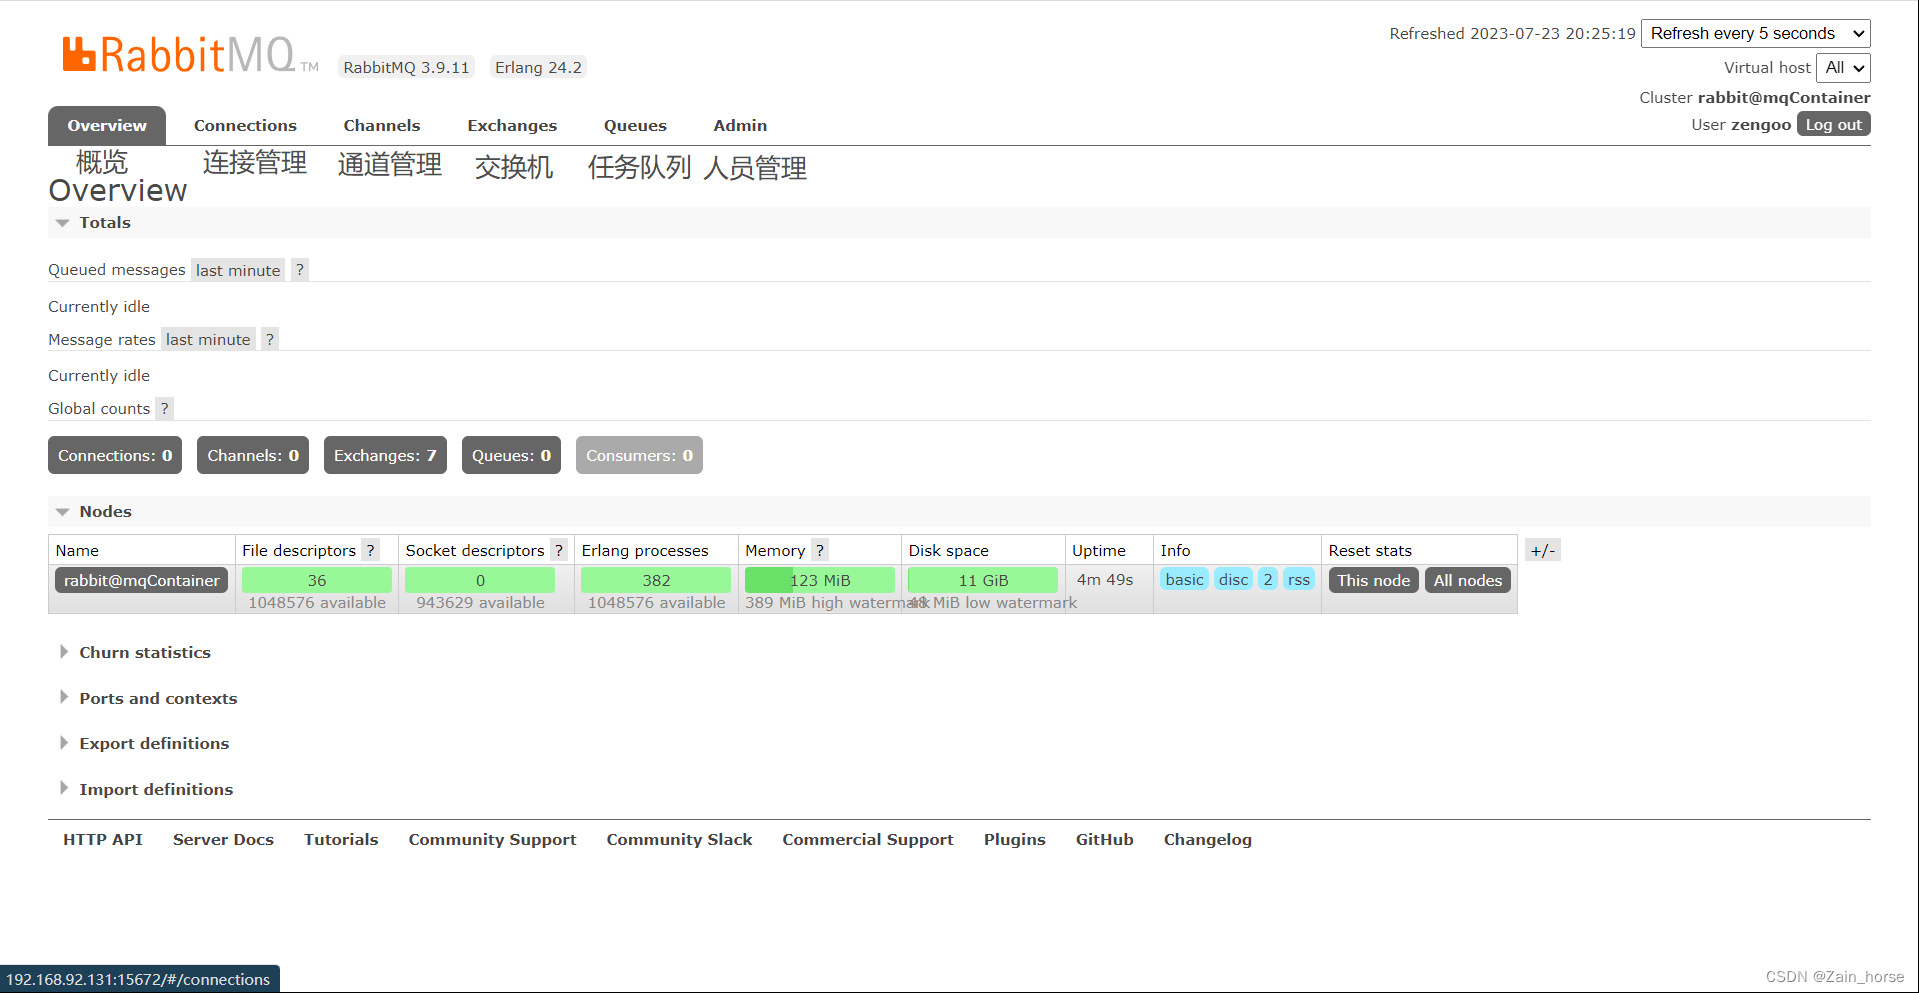
Task: Click the Erlang processes 382 bar
Action: [656, 580]
